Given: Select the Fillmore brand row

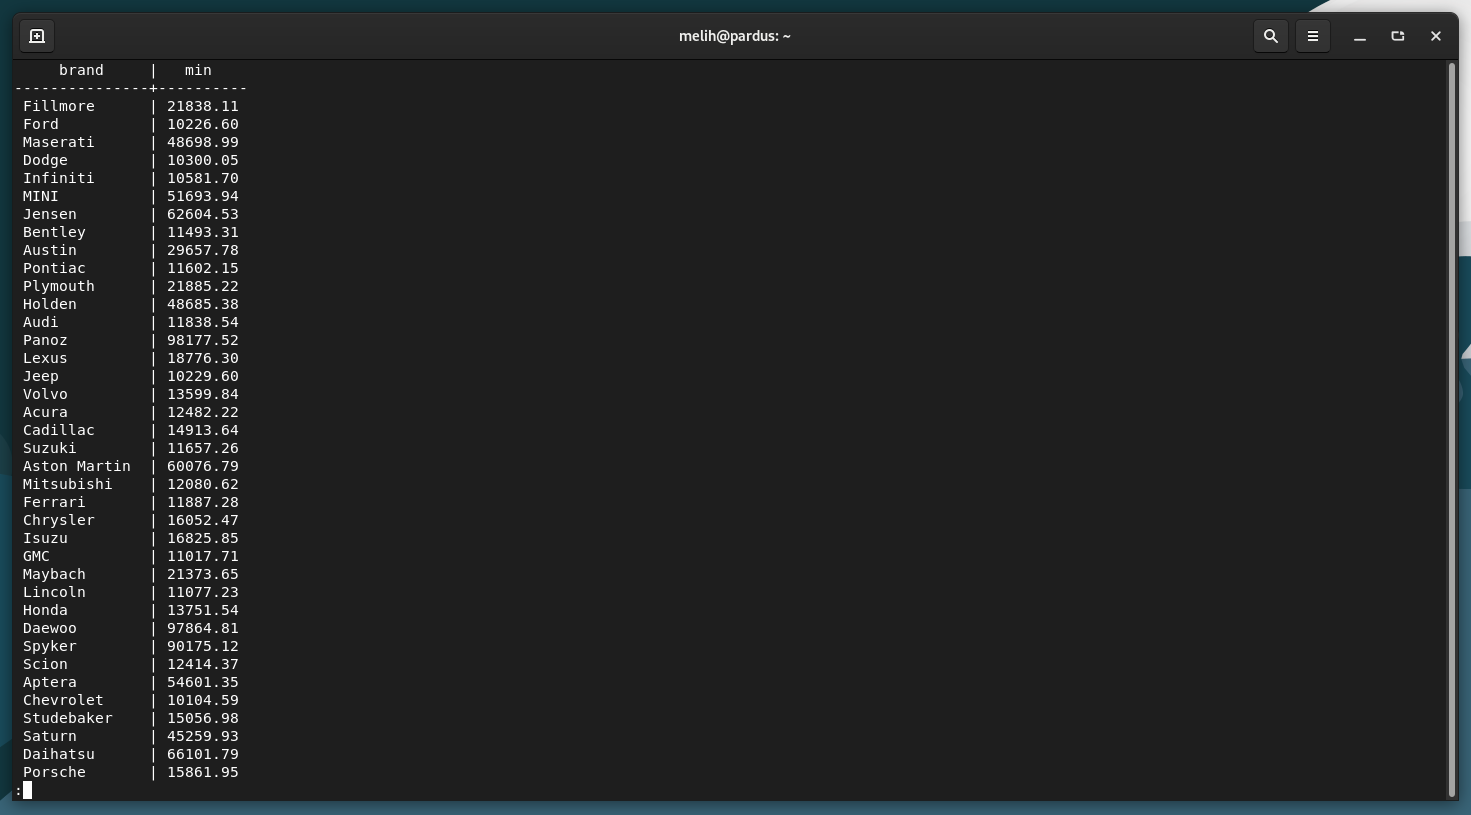Looking at the screenshot, I should point(131,106).
